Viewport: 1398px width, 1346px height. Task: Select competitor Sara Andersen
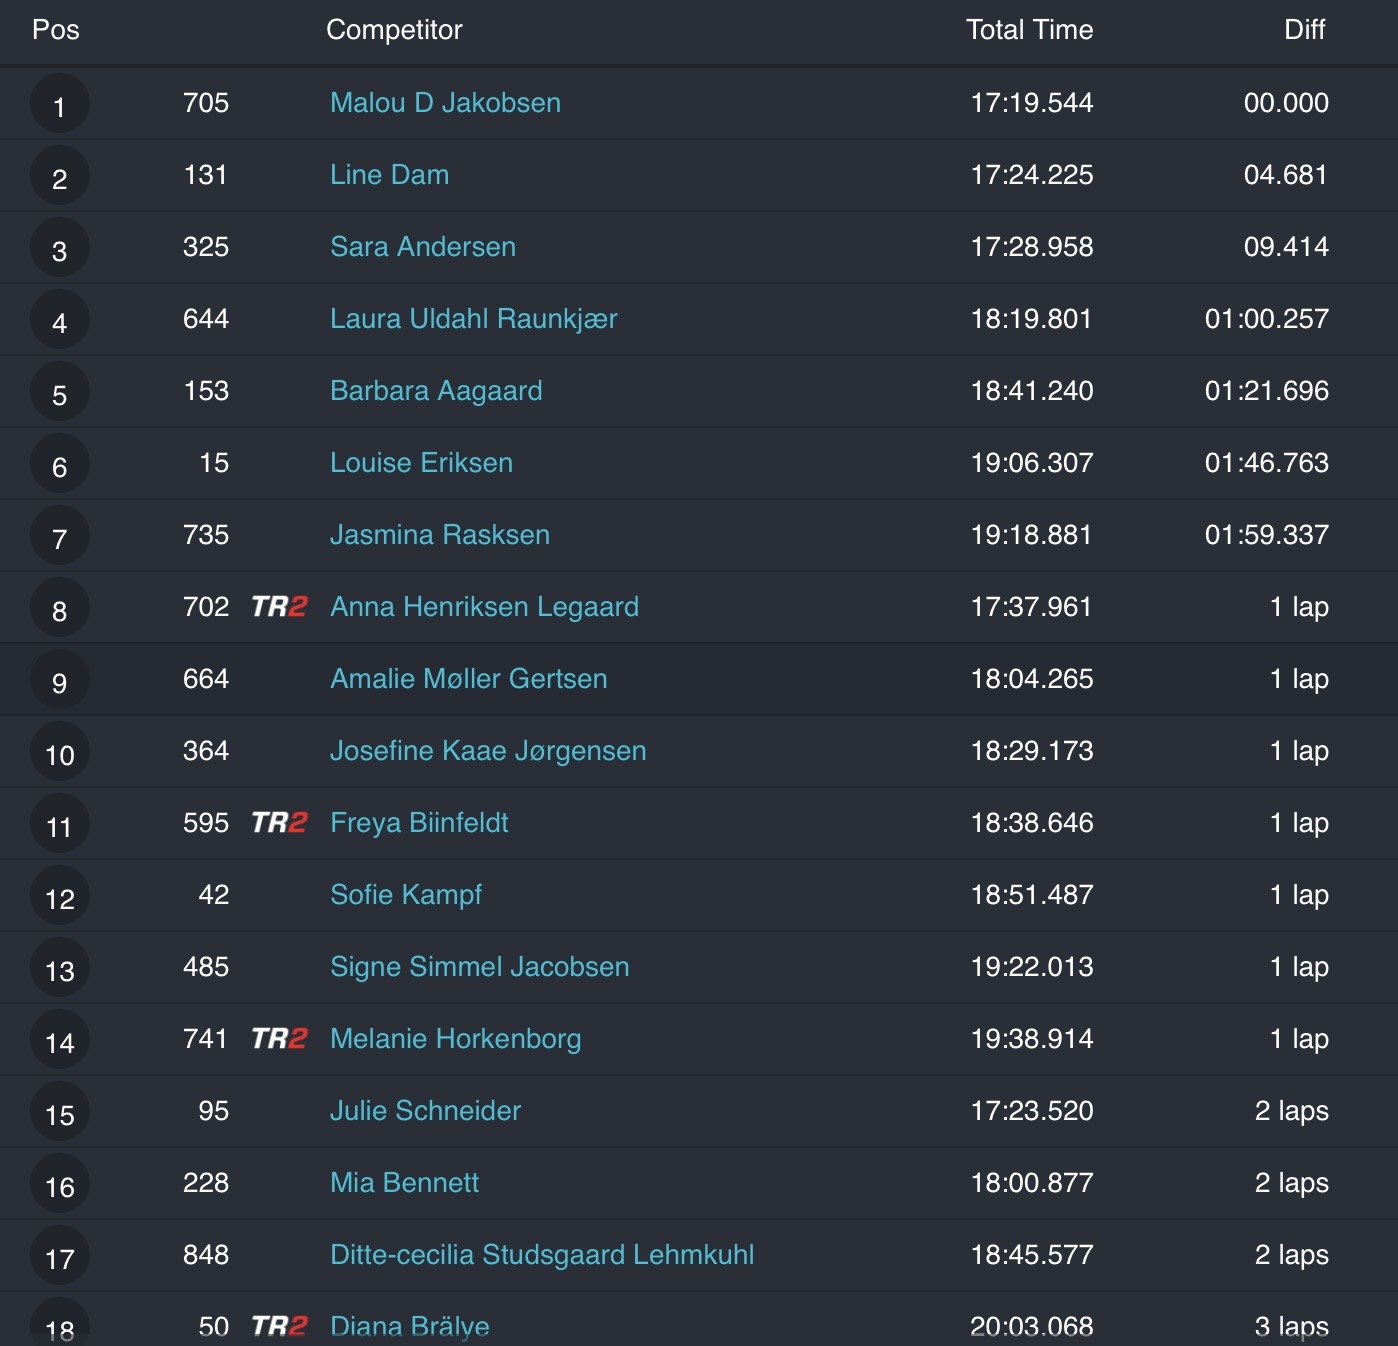(x=423, y=247)
